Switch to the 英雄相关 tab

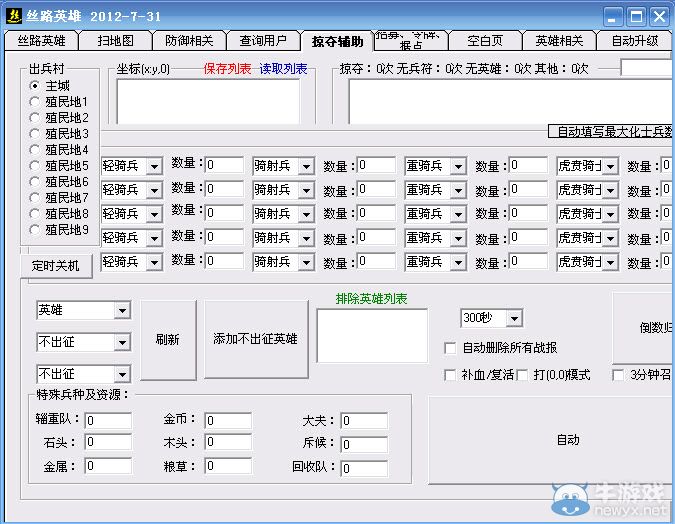click(x=559, y=41)
